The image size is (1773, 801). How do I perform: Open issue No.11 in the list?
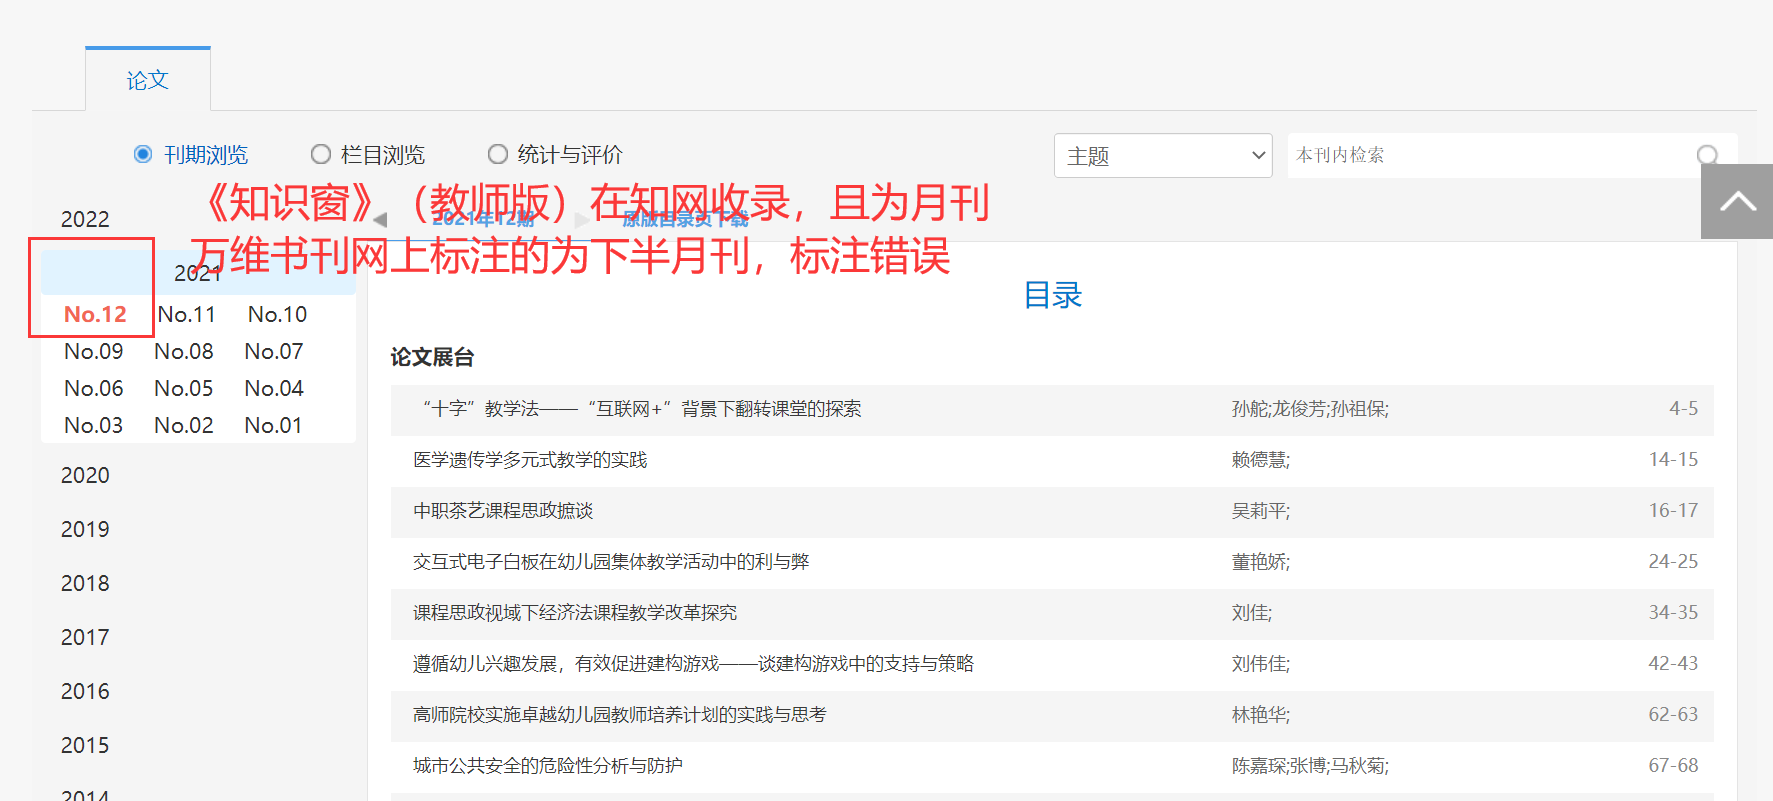tap(186, 314)
